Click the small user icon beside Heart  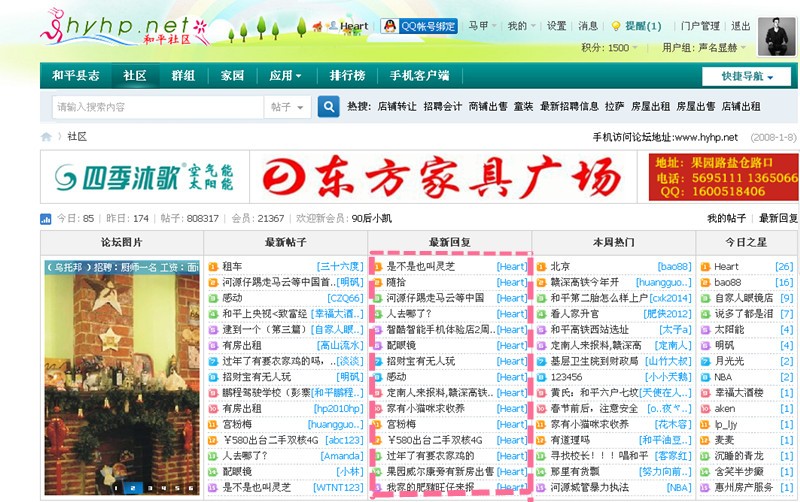[x=333, y=26]
